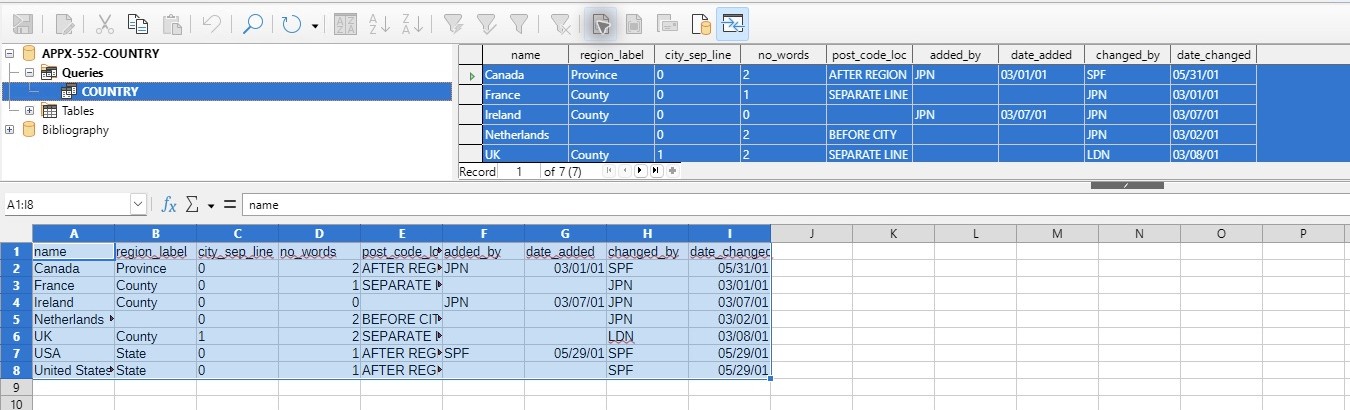Open Find Record with the magnifier icon
Viewport: 1350px width, 410px height.
coord(253,22)
